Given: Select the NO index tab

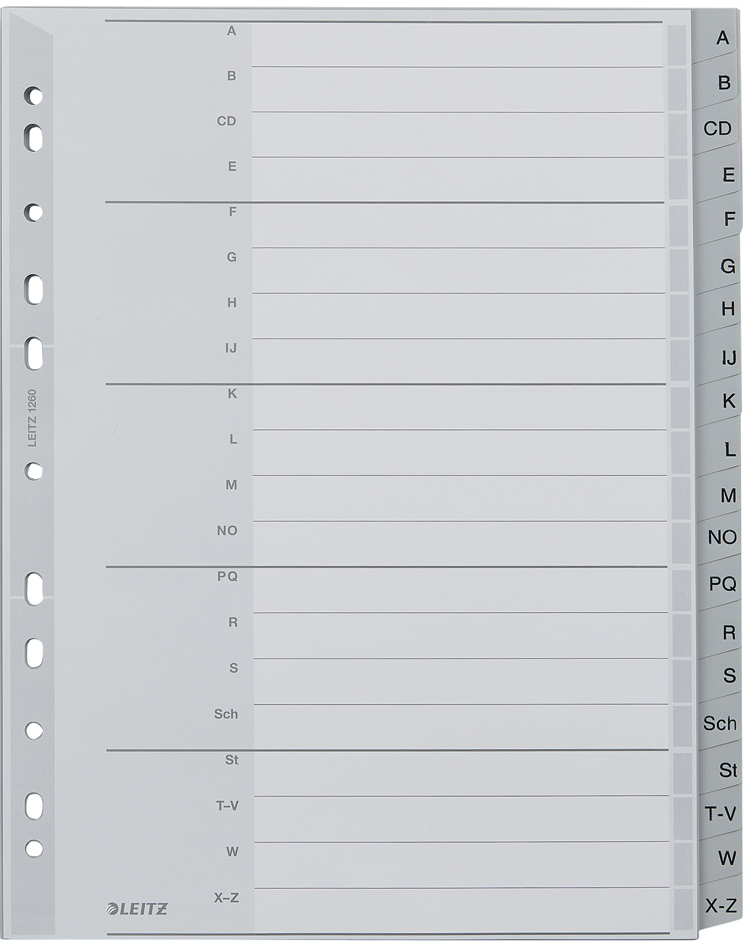Looking at the screenshot, I should 721,536.
